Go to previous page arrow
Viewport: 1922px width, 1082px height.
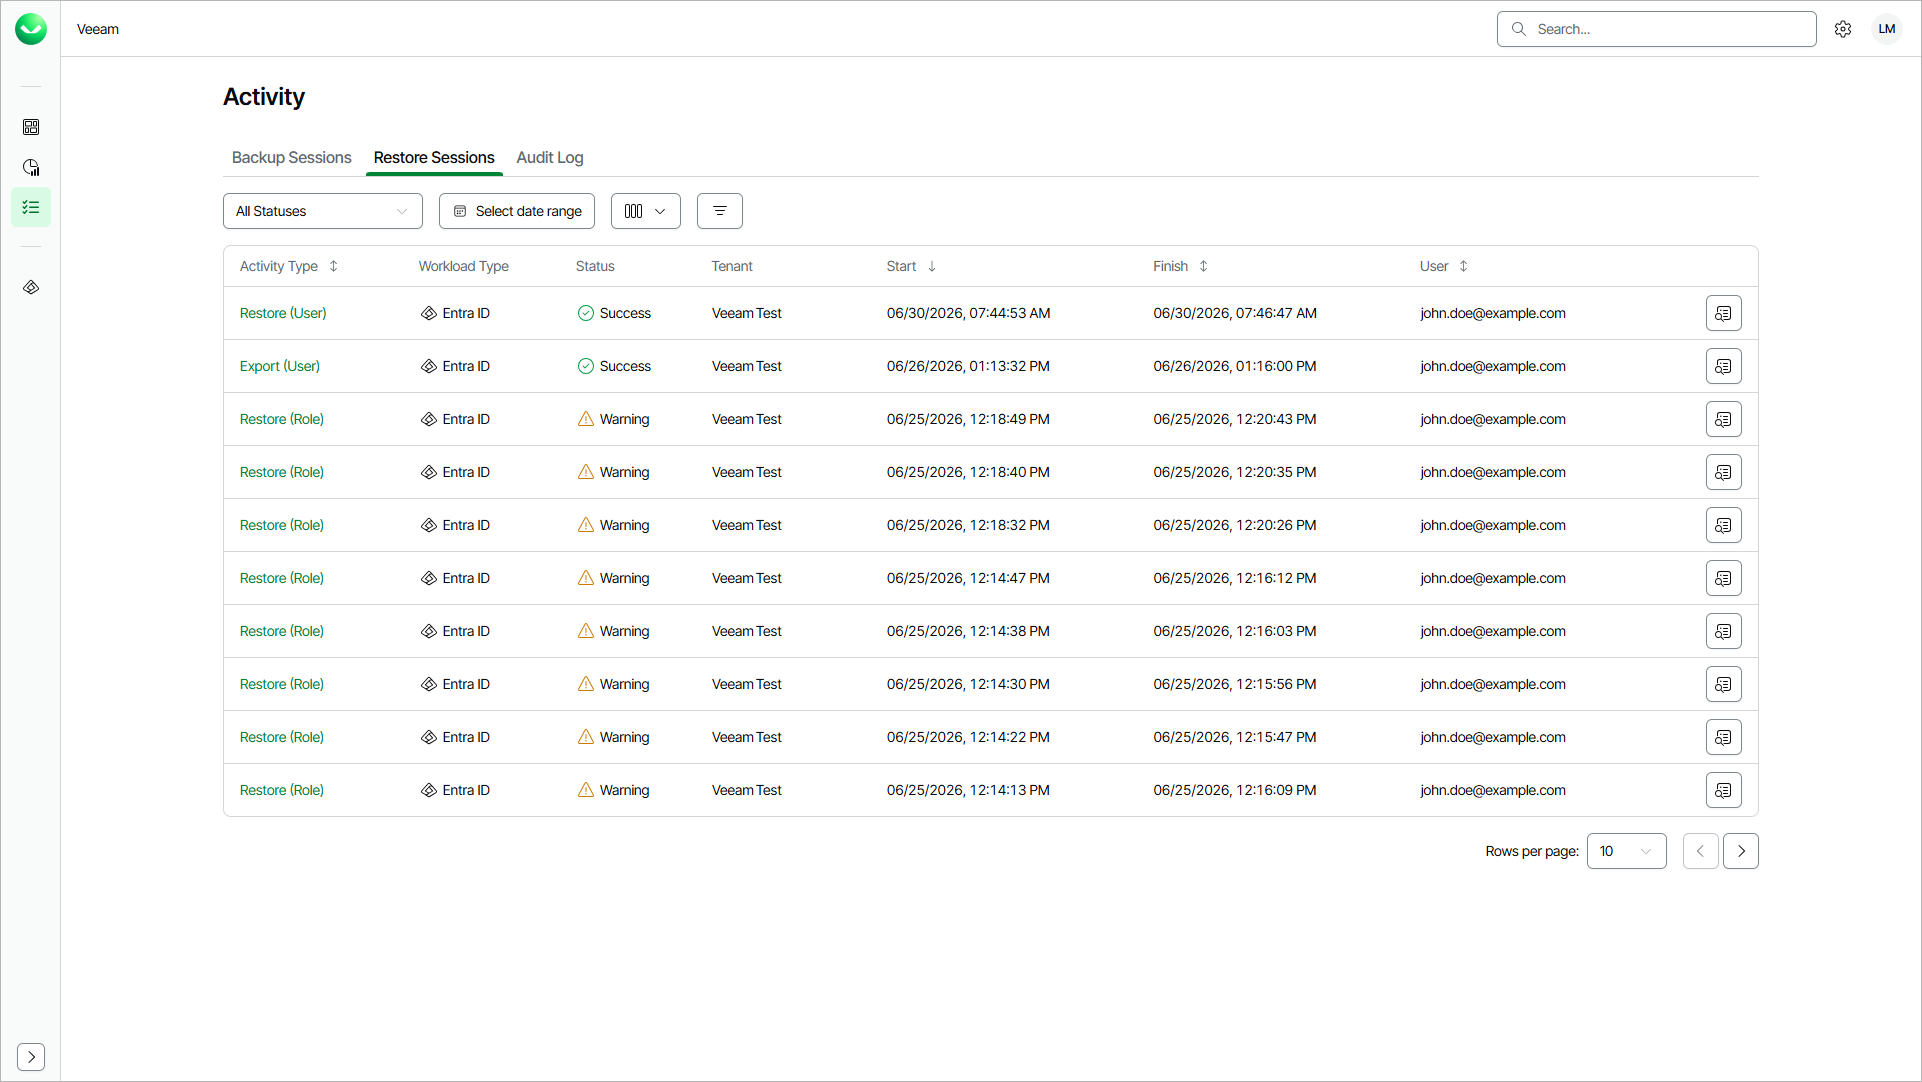1700,851
